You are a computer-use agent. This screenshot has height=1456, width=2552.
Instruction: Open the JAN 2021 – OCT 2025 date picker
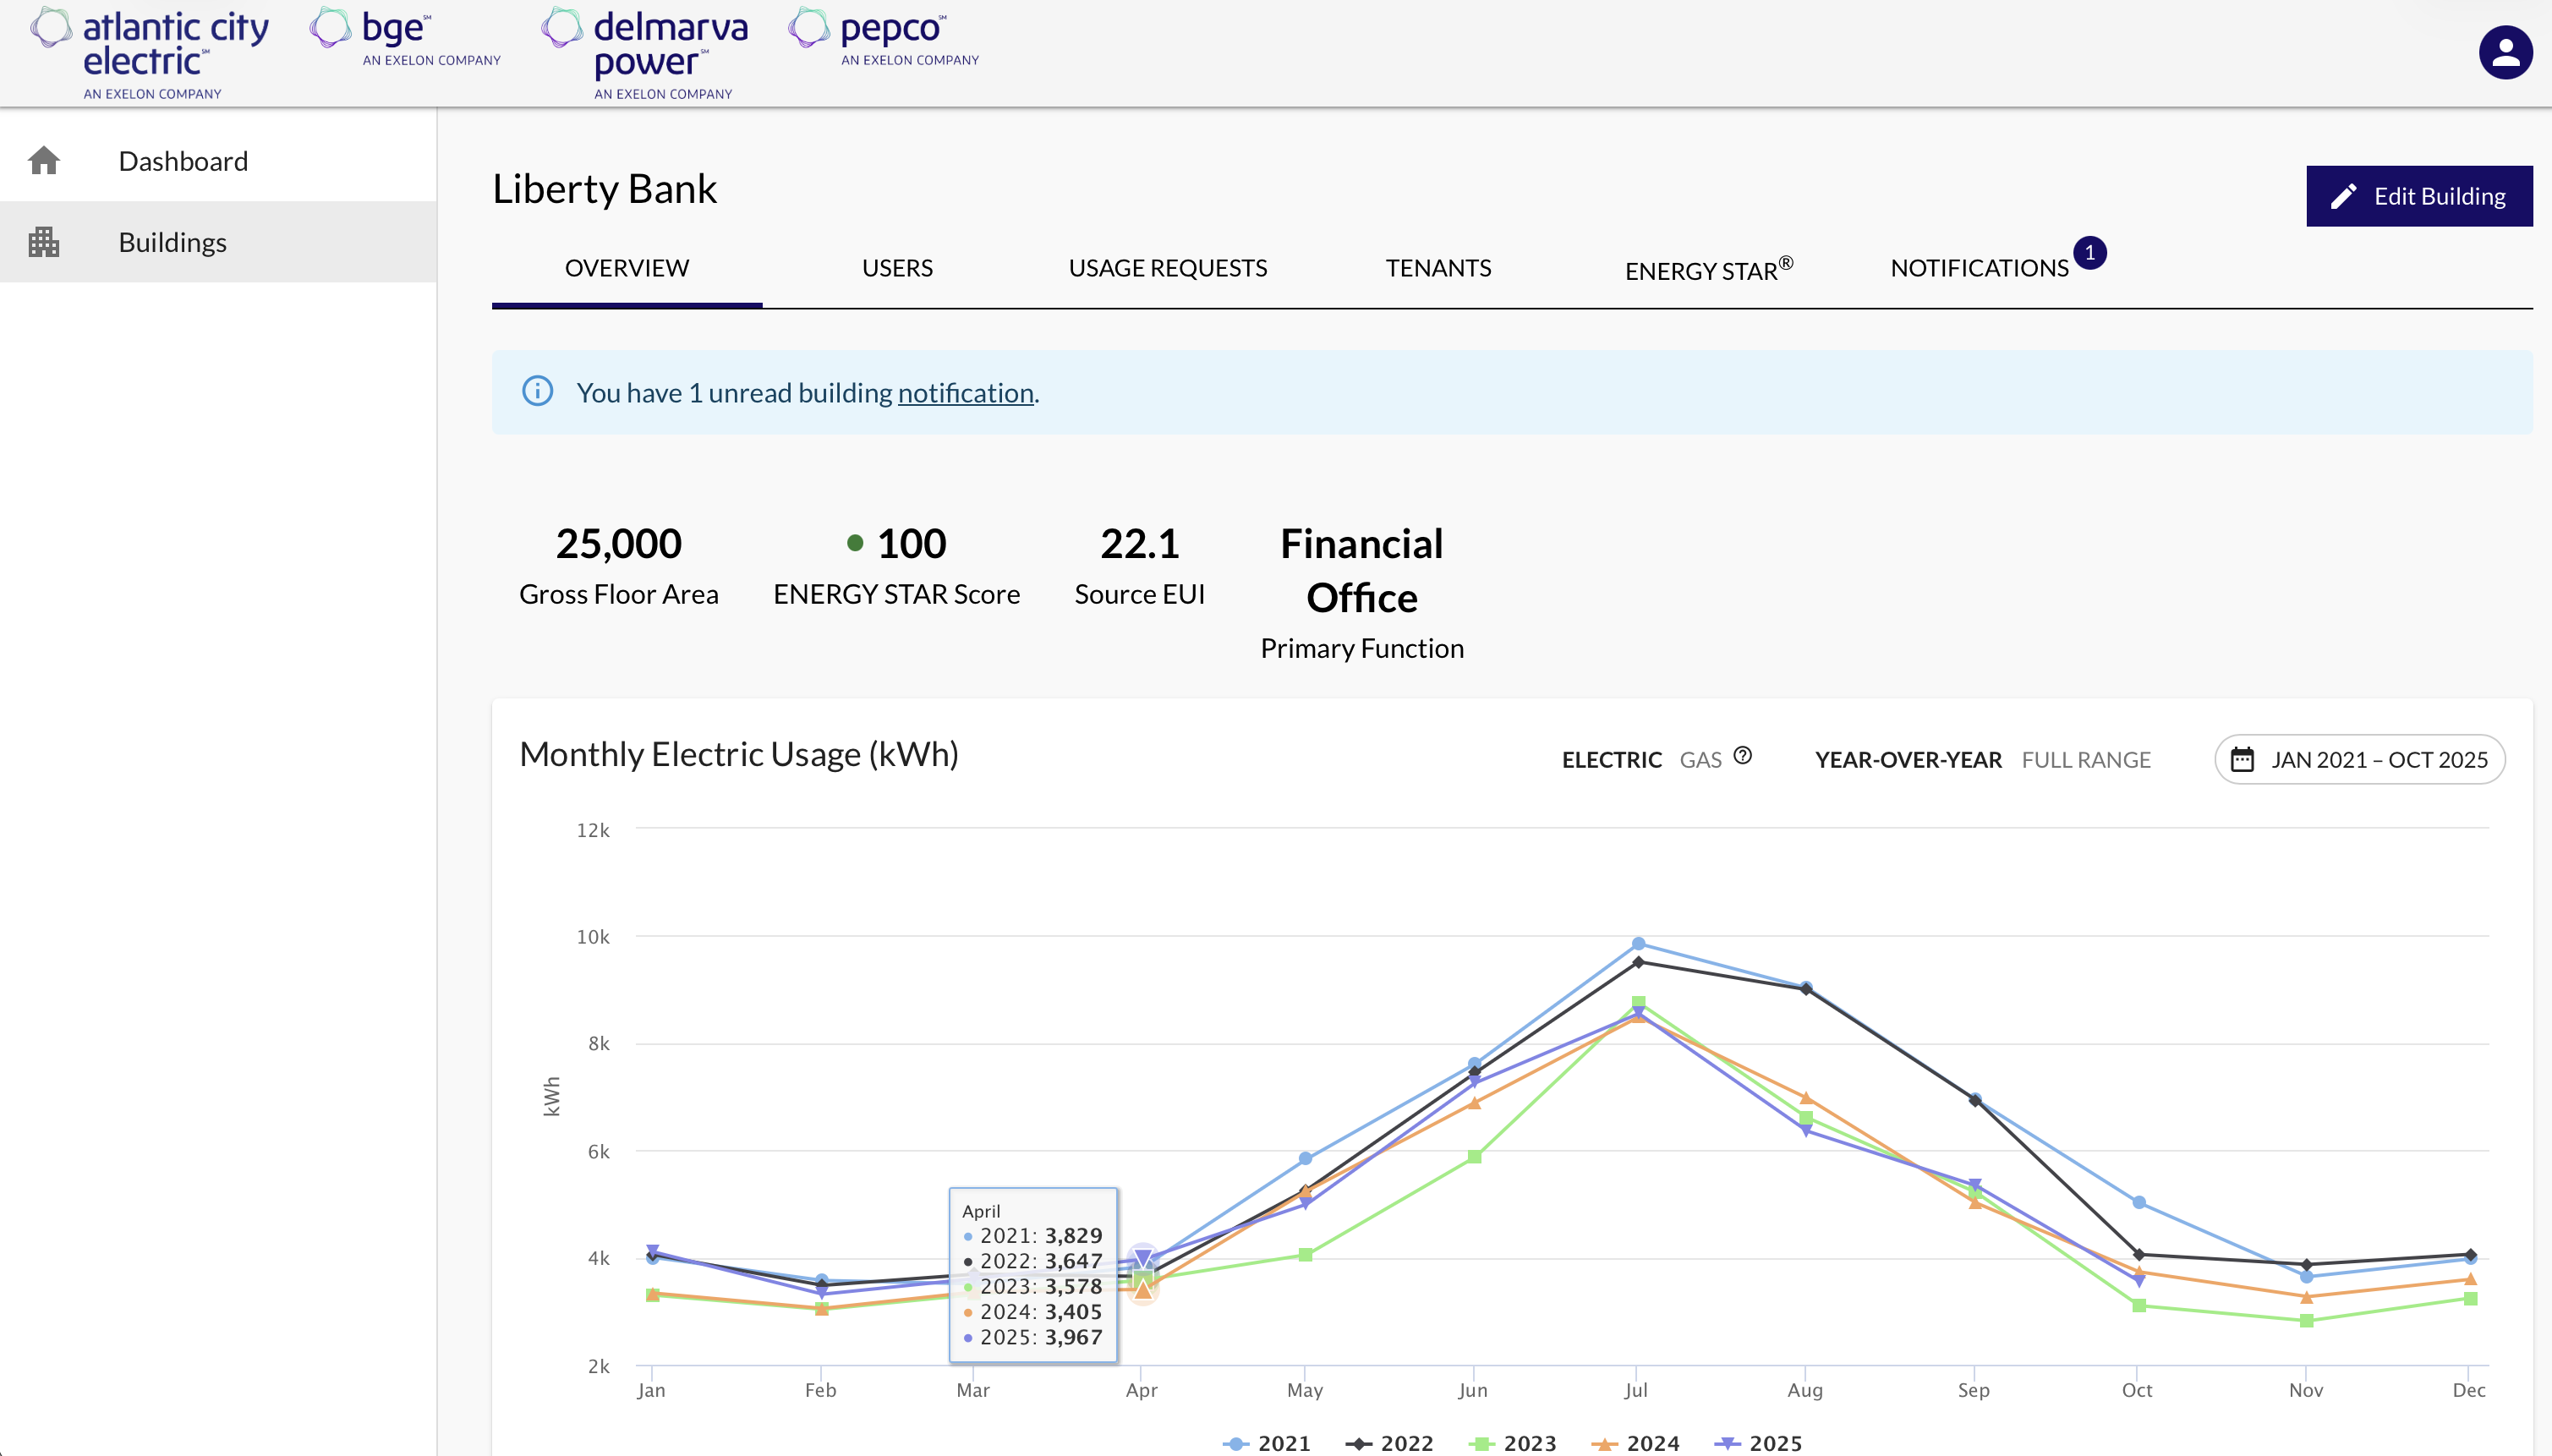(x=2359, y=760)
